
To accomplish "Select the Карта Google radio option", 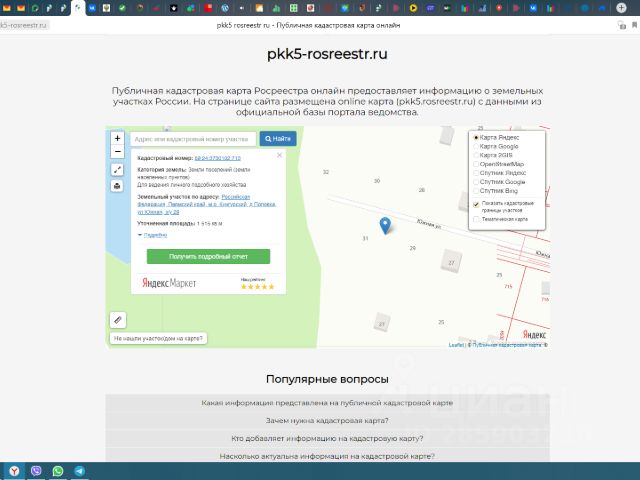I will pos(476,146).
